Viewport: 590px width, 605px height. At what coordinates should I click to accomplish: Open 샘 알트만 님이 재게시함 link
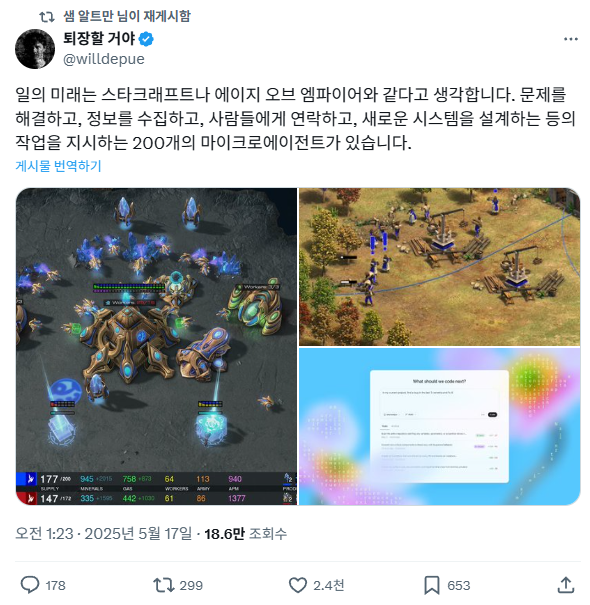coord(127,16)
